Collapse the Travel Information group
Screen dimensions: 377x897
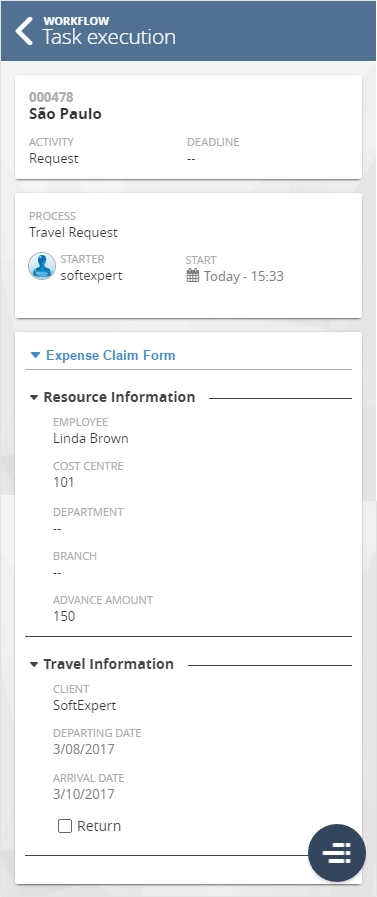(34, 664)
